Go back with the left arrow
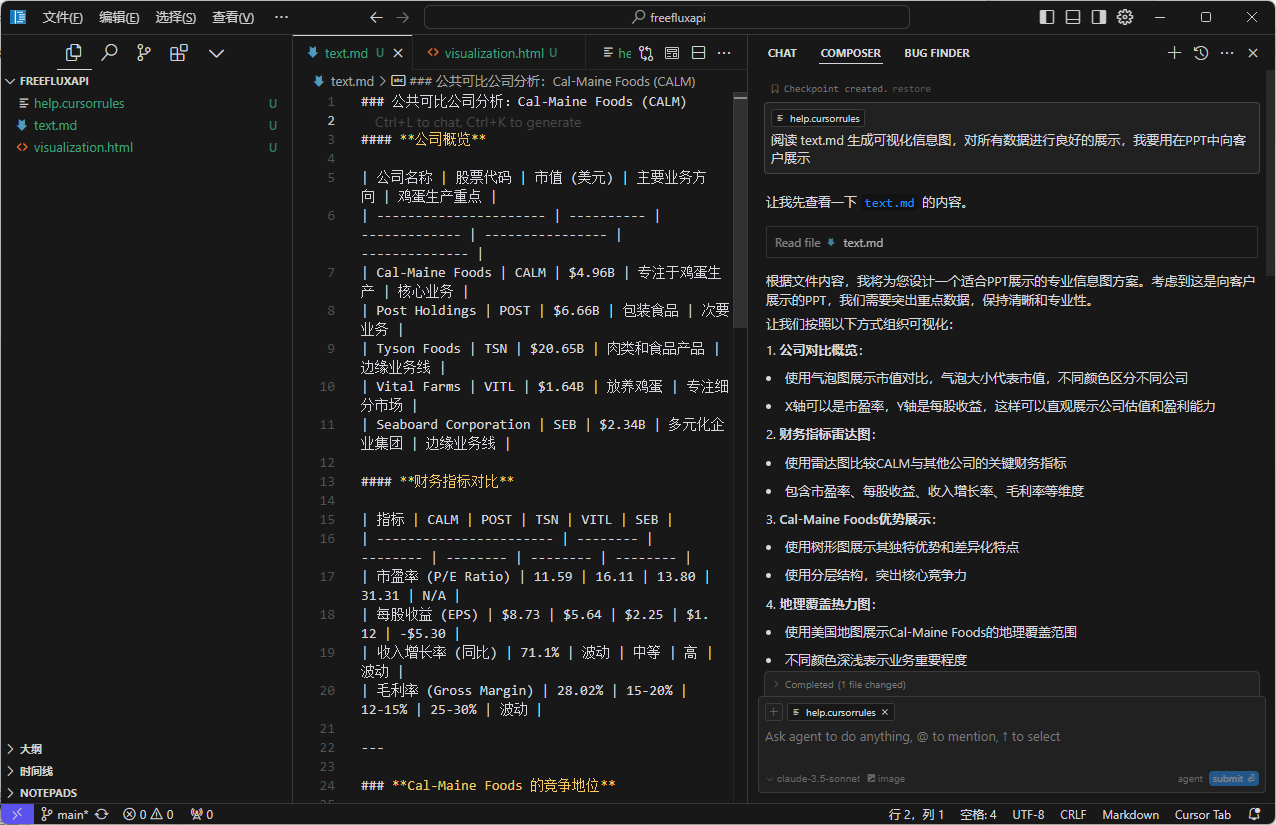This screenshot has height=825, width=1276. click(x=376, y=17)
